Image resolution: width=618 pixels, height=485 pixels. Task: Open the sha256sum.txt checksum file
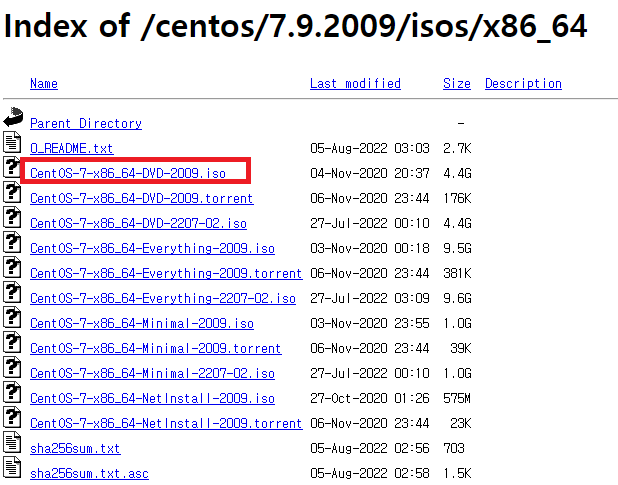(75, 448)
